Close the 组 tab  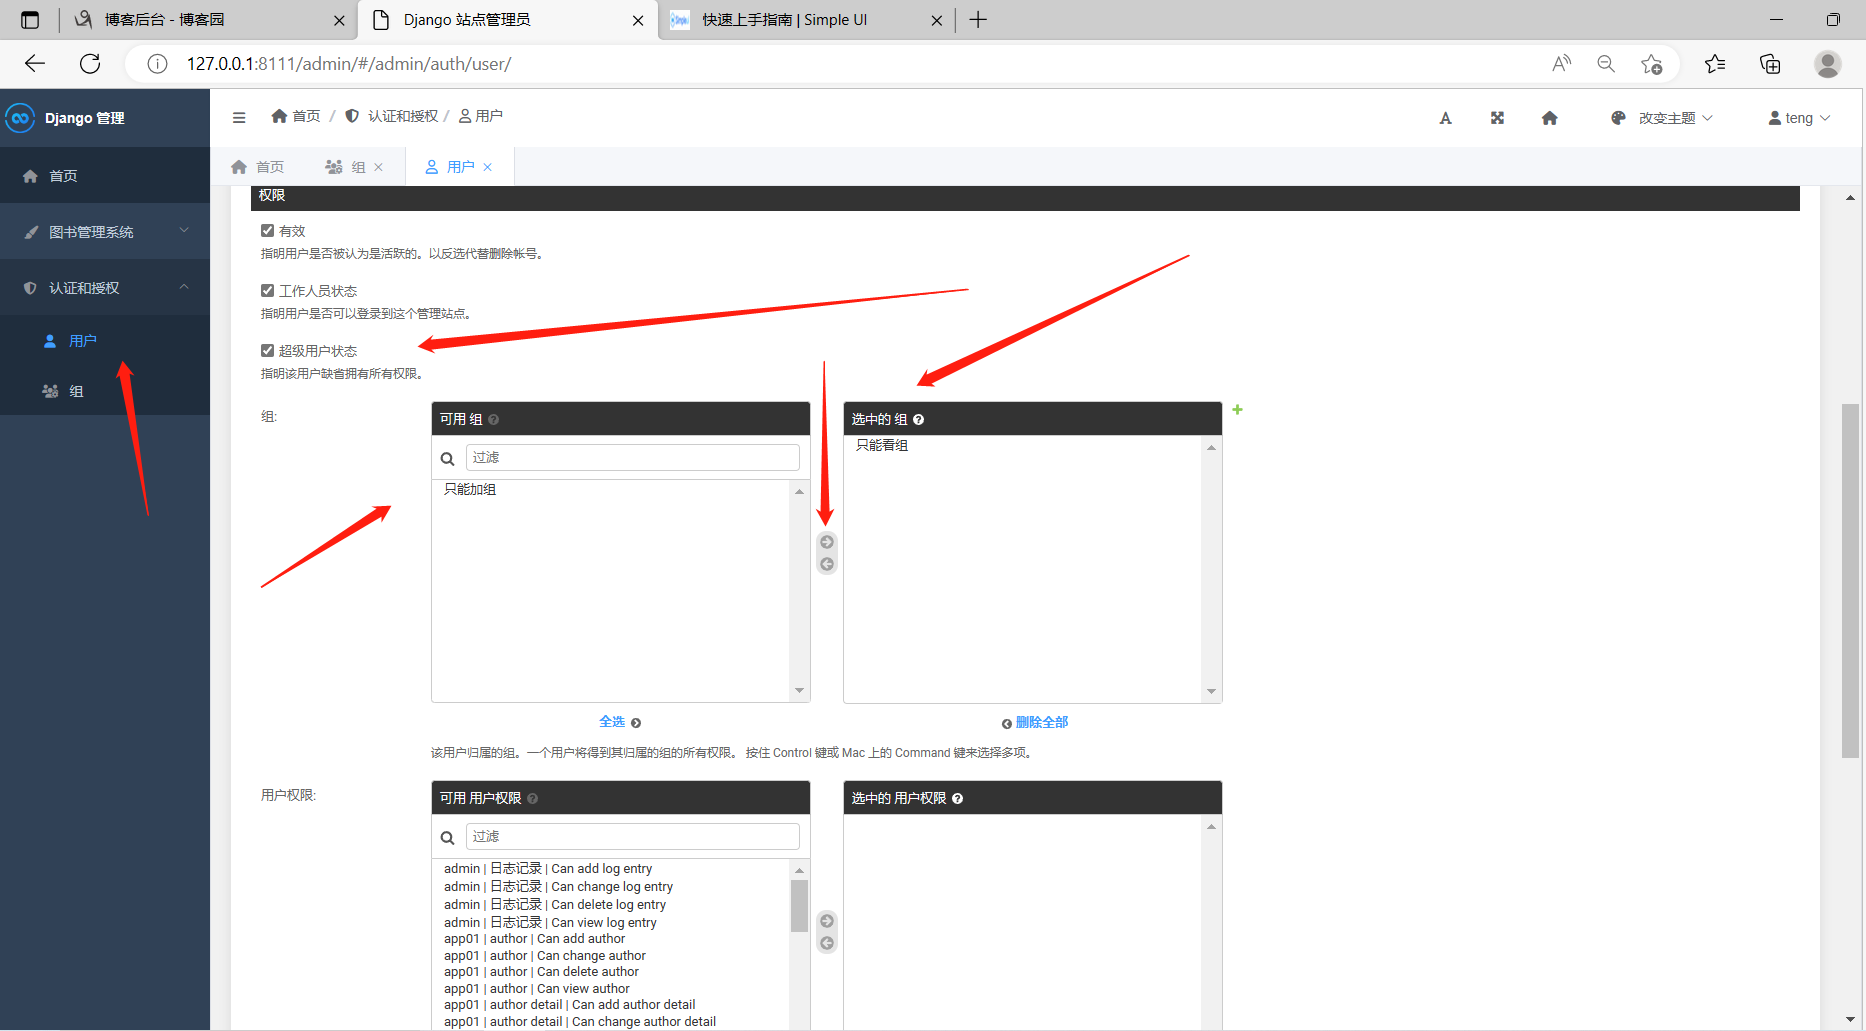coord(379,167)
